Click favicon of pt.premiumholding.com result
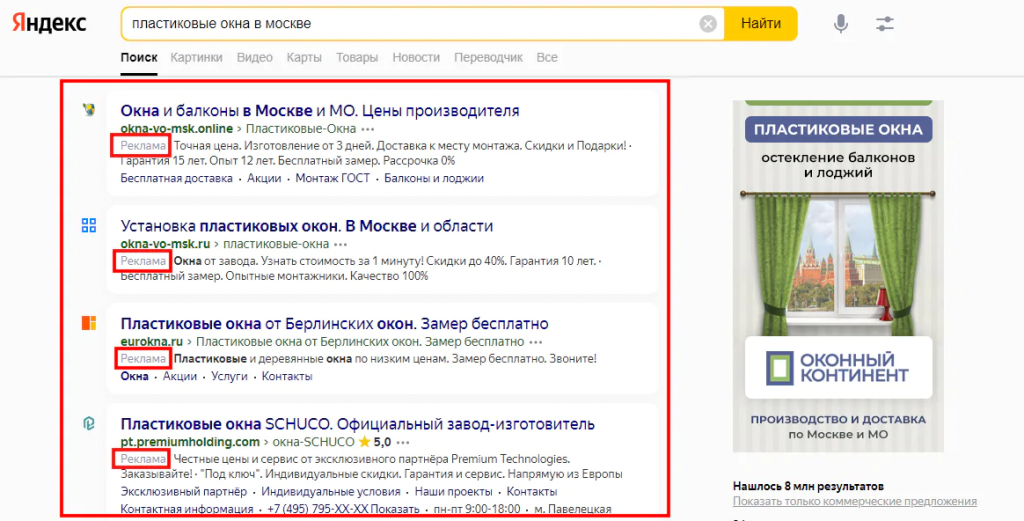The width and height of the screenshot is (1024, 521). (x=89, y=424)
